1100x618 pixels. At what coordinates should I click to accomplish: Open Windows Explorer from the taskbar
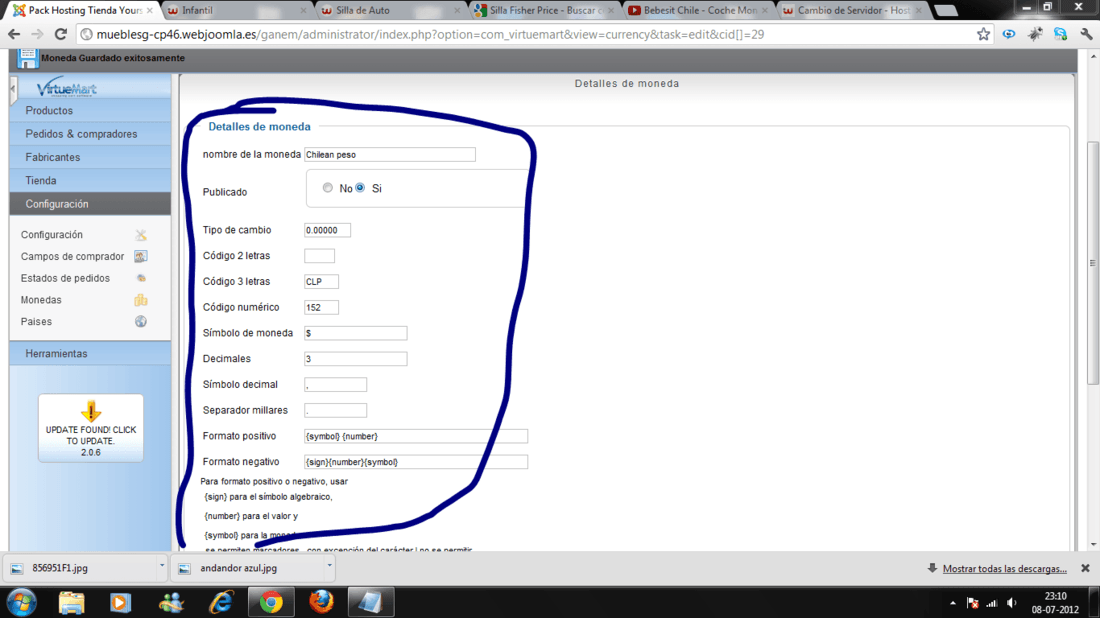point(72,602)
